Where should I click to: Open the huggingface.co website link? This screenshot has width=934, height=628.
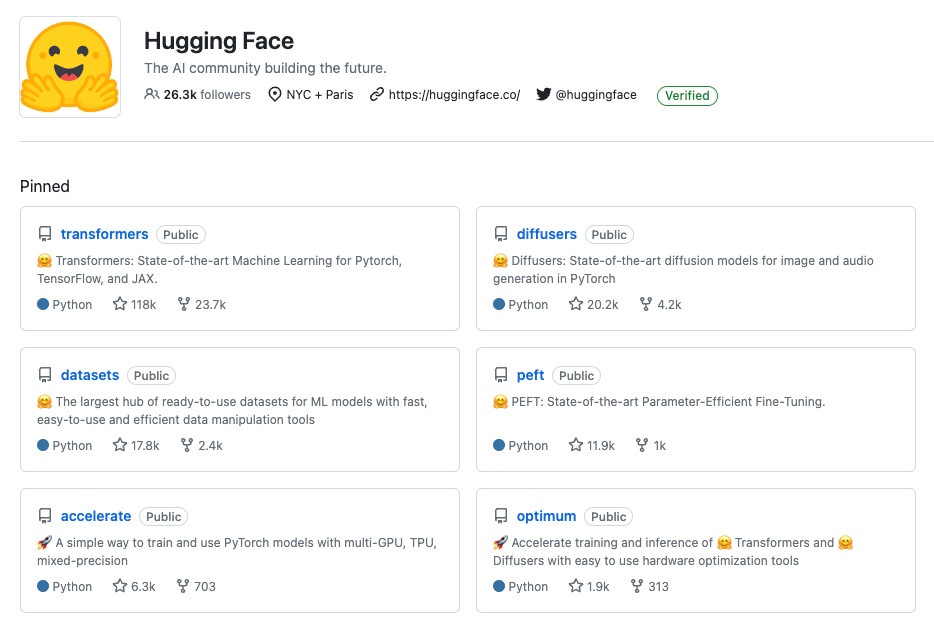coord(454,95)
